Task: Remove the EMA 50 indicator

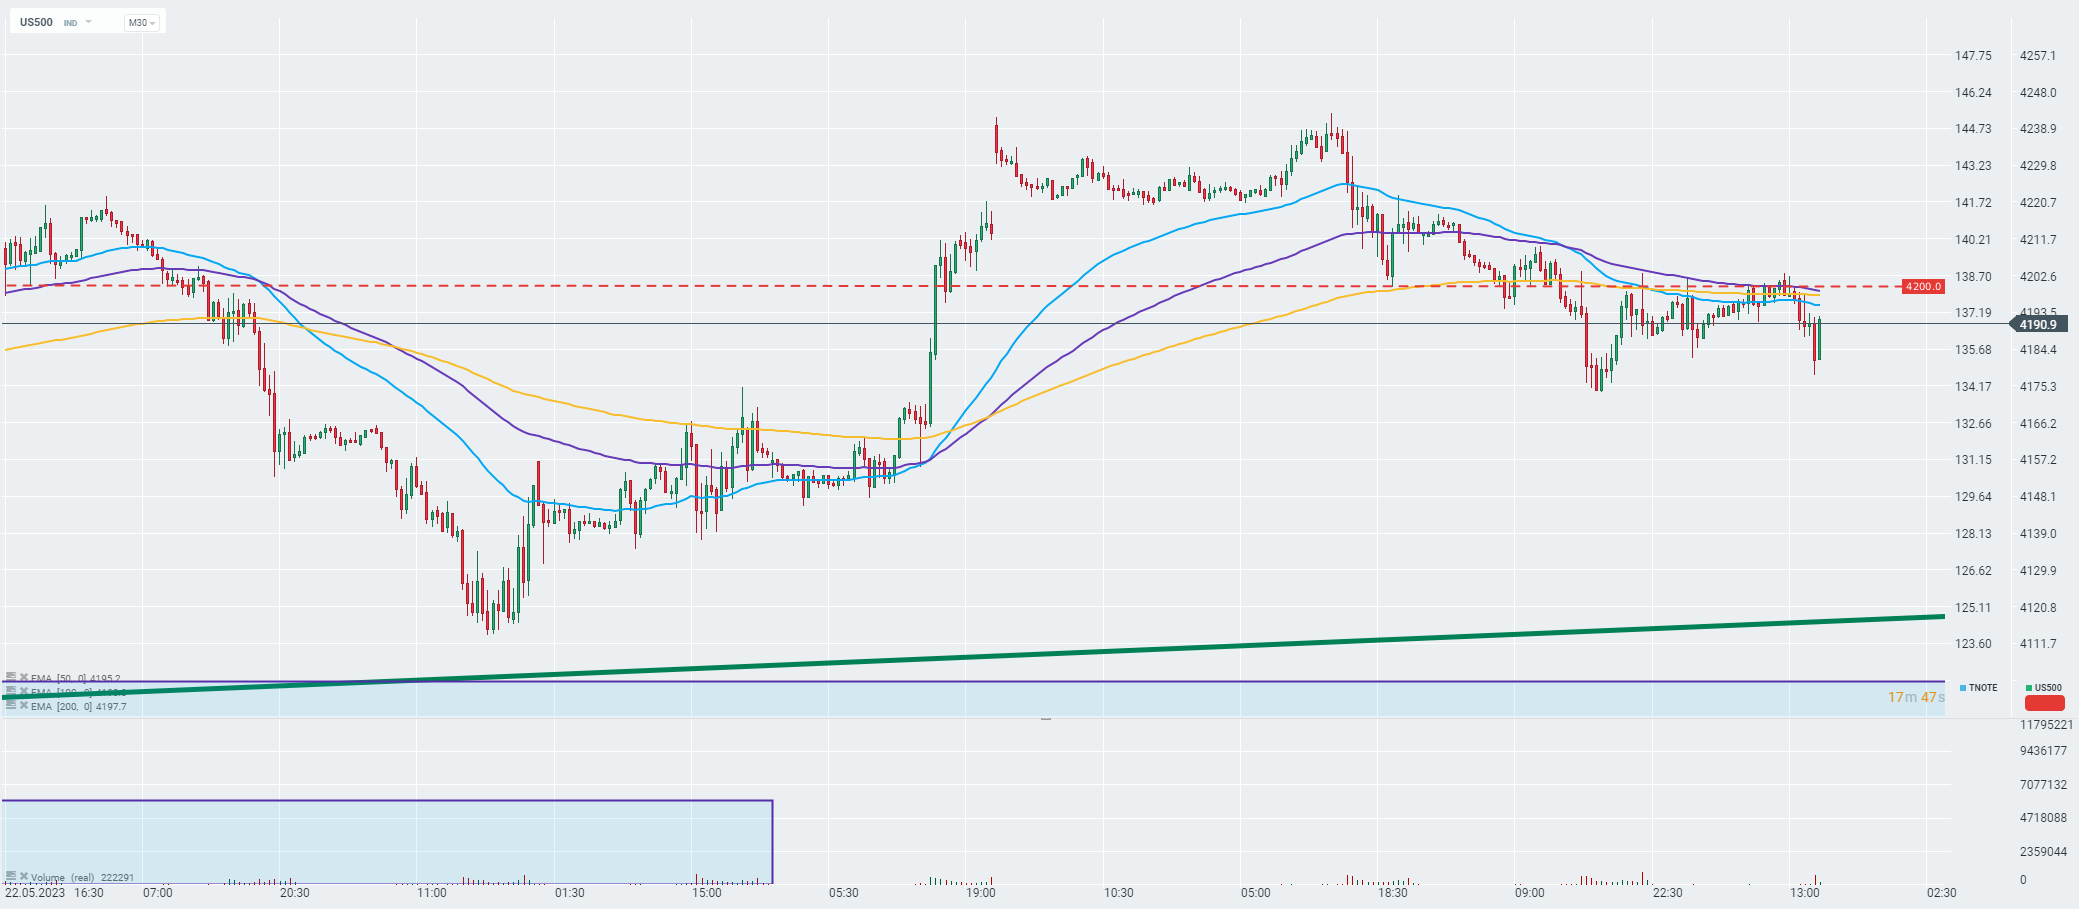Action: click(x=24, y=677)
